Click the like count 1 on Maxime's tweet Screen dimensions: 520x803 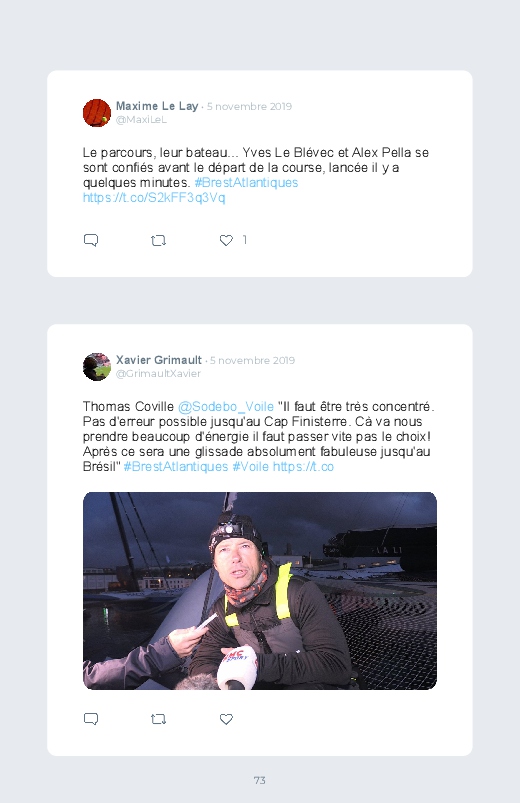[245, 240]
